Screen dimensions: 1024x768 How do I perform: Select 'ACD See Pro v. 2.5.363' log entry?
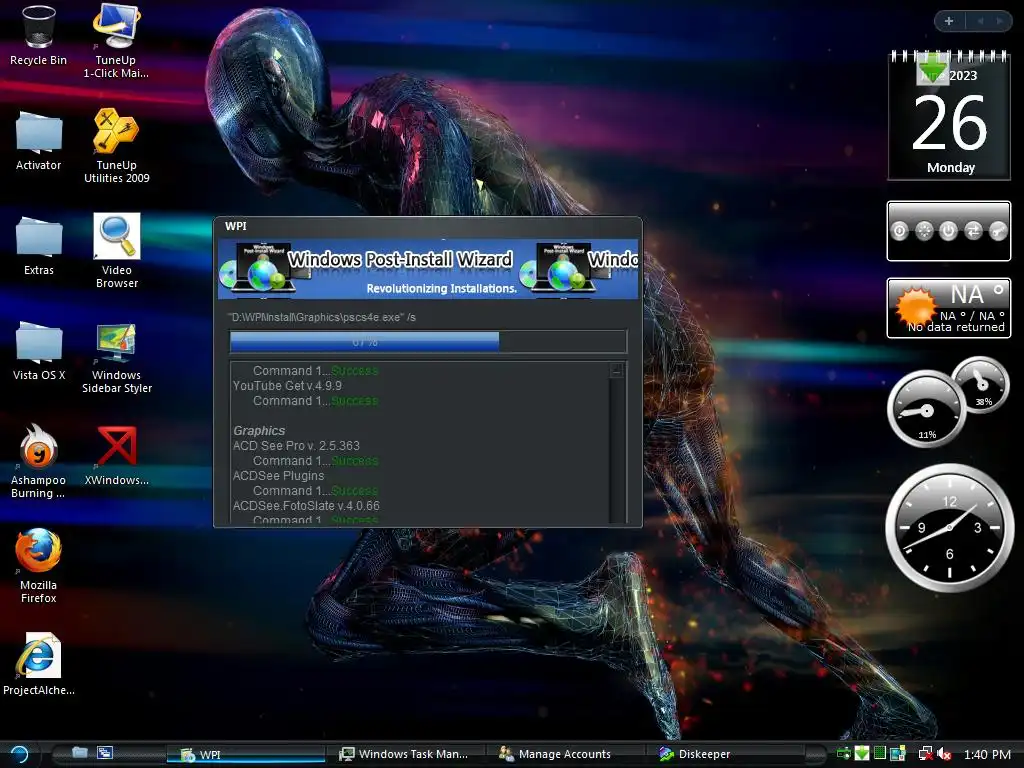point(296,445)
